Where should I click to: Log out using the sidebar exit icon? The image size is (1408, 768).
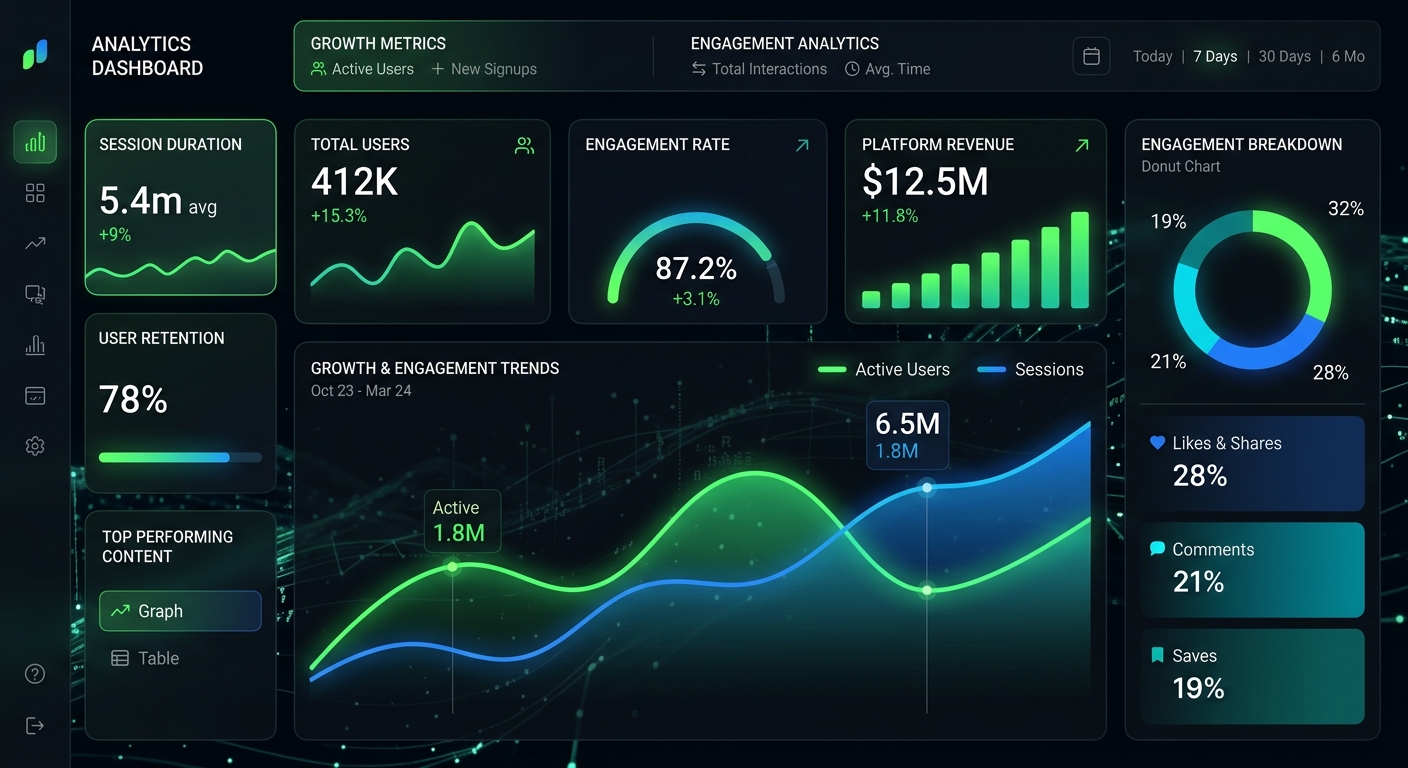pos(34,725)
